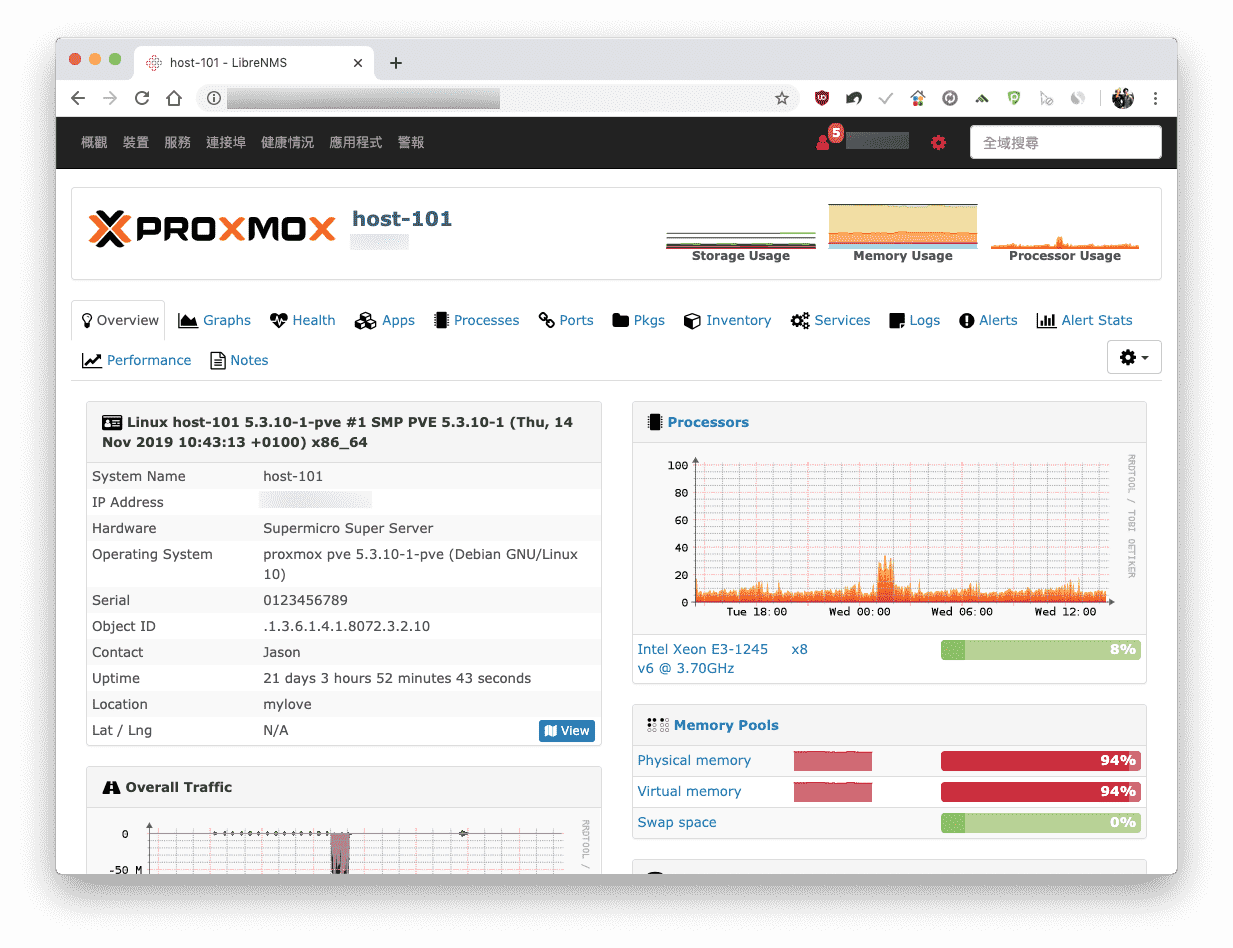Screen dimensions: 1233x948
Task: Open the 健康情況 navigation menu
Action: pos(287,143)
